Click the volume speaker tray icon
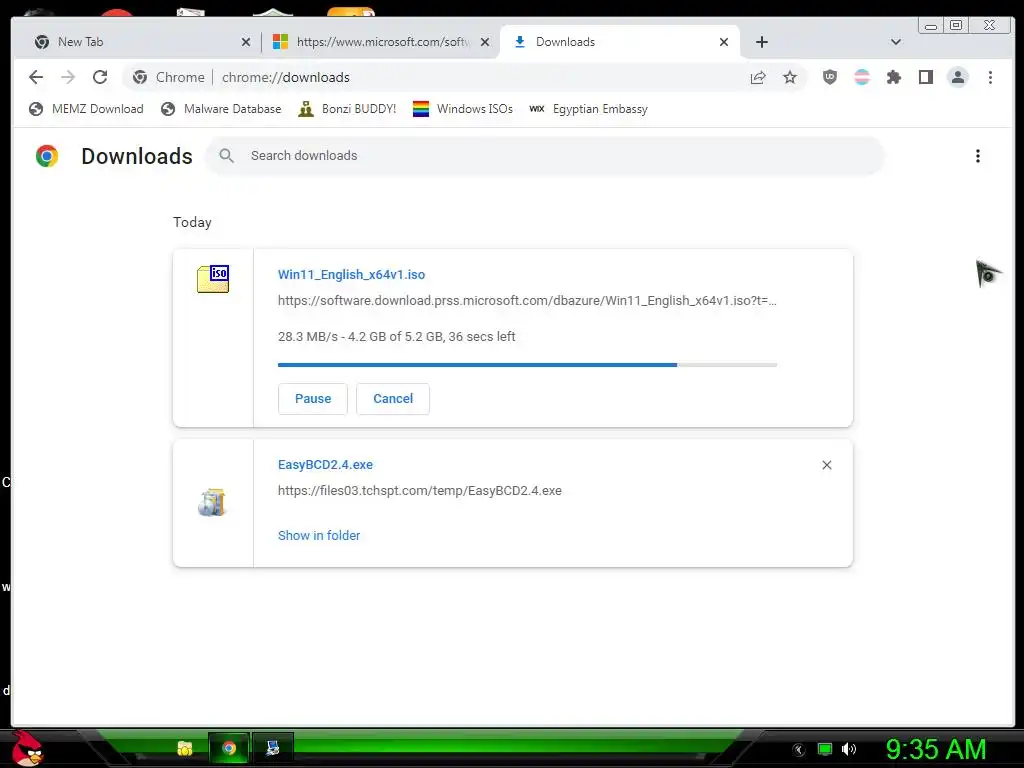Screen dimensions: 1024x768 [849, 749]
